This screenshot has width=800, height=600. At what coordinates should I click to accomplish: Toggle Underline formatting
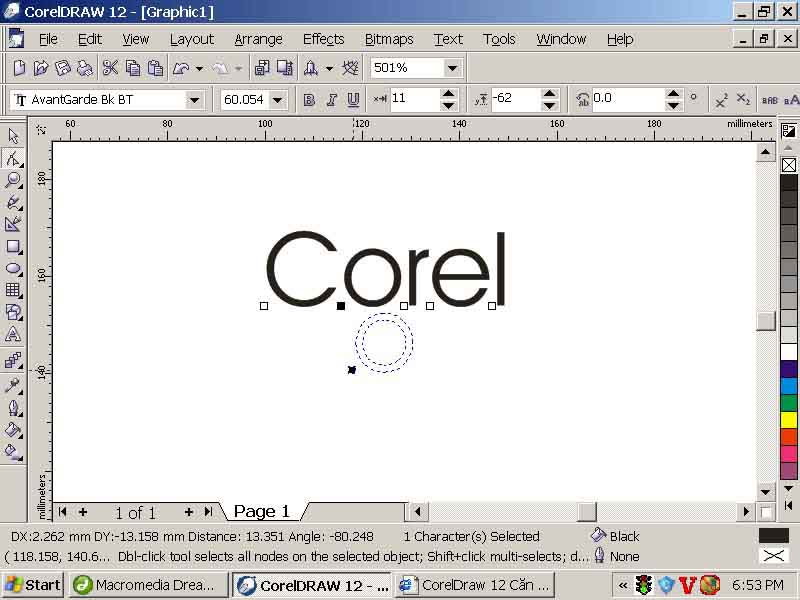click(x=353, y=99)
